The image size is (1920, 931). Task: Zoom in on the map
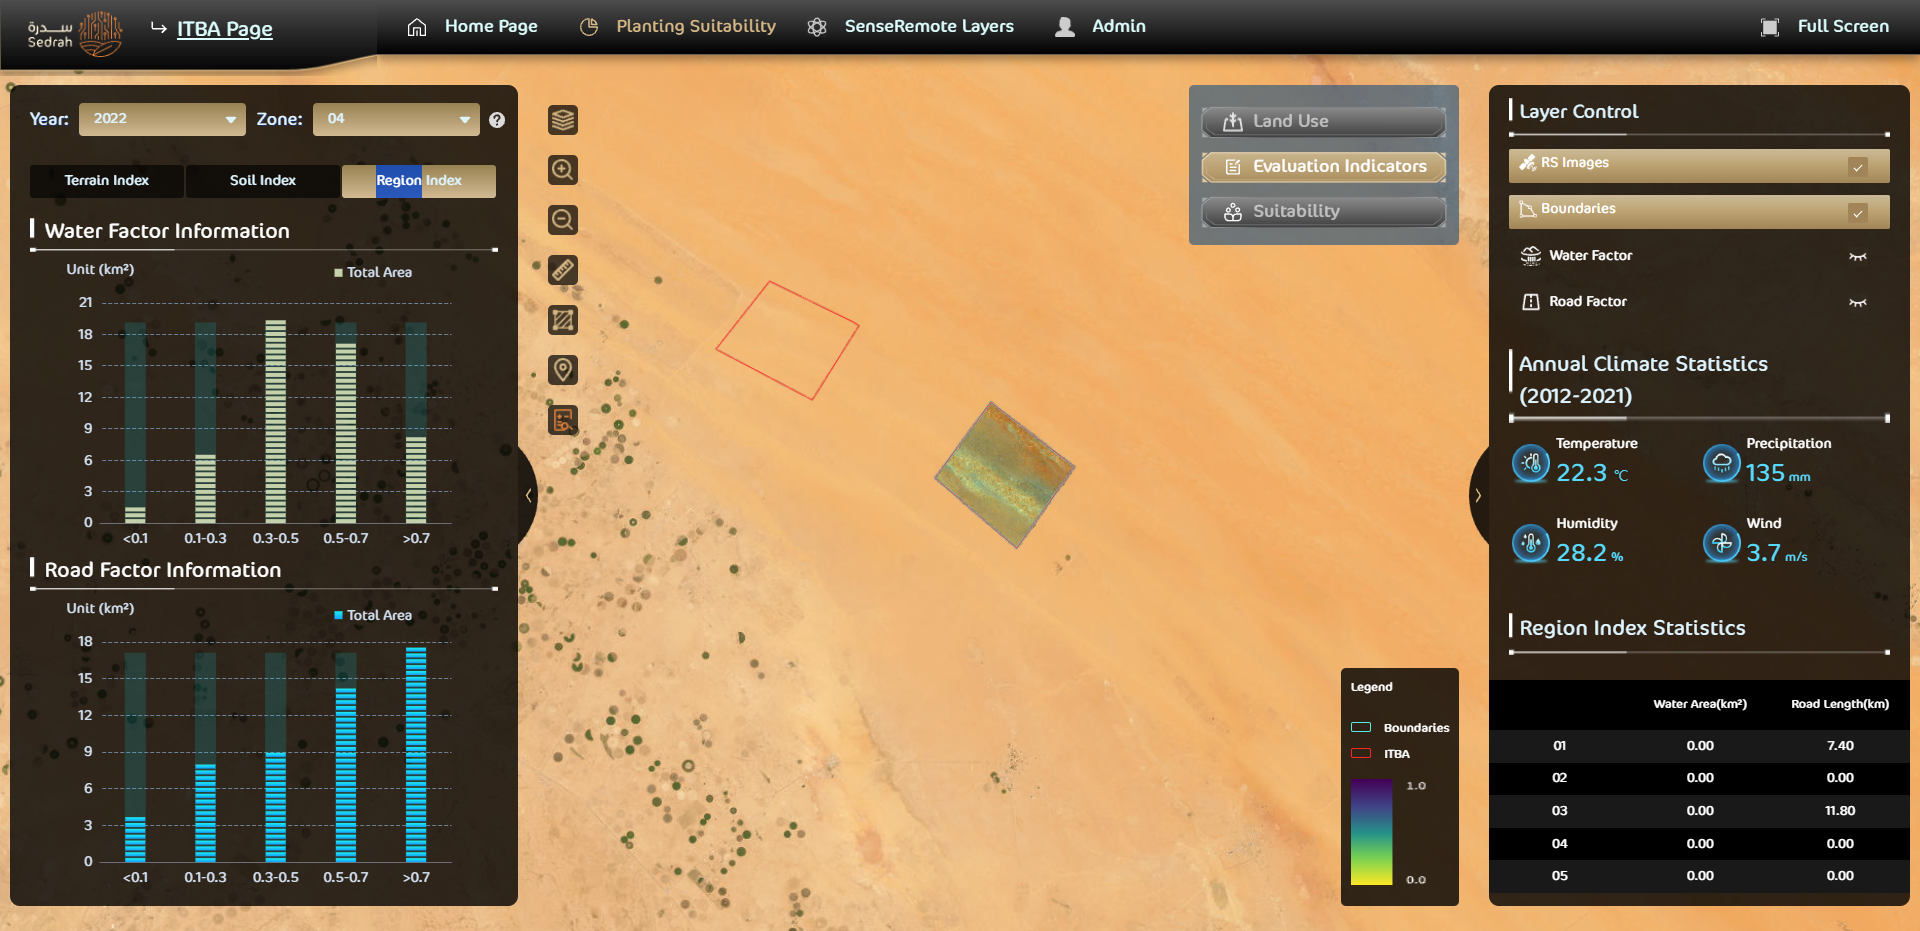[x=563, y=170]
